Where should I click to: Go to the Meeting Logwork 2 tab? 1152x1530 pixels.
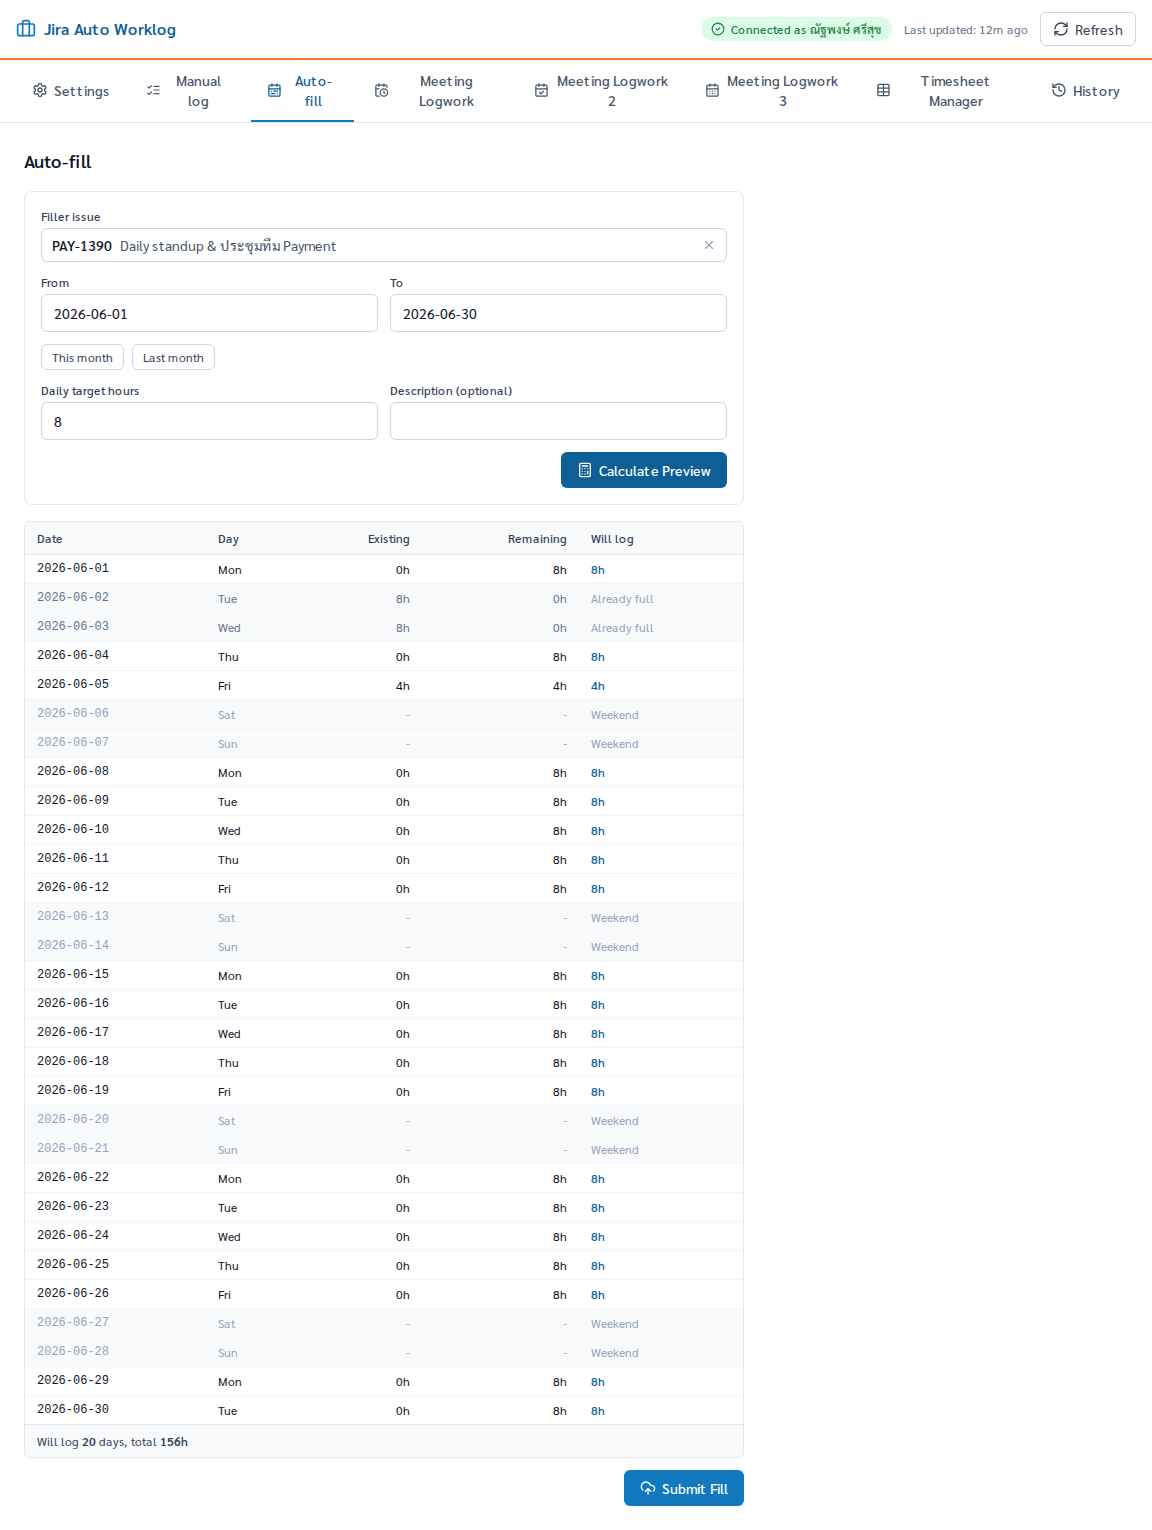[600, 91]
